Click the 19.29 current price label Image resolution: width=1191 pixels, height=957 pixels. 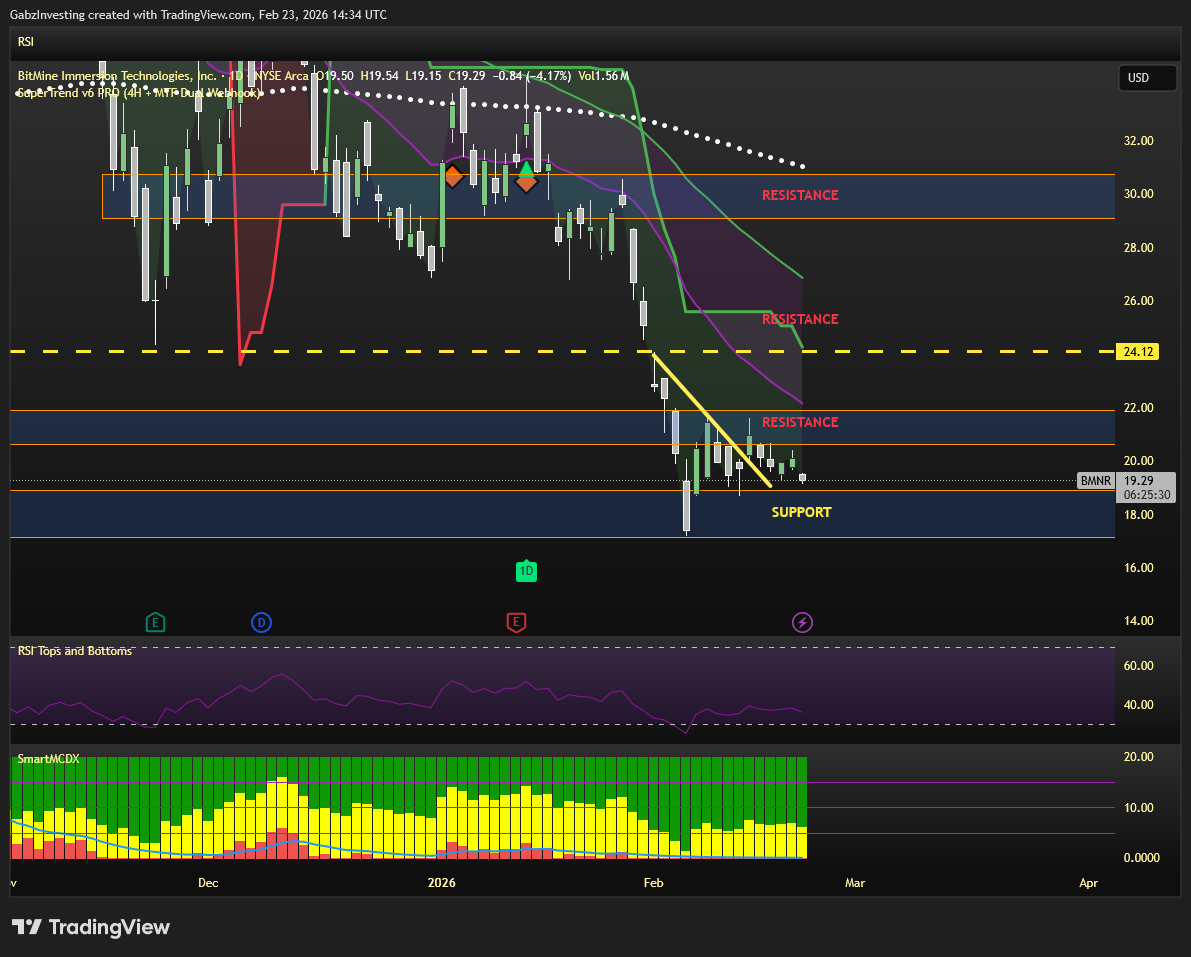[1139, 481]
